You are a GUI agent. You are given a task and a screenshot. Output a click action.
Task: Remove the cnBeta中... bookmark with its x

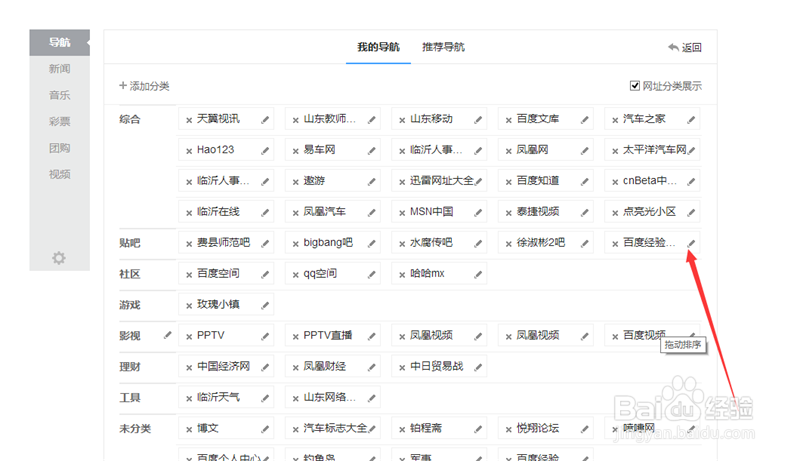coord(615,182)
